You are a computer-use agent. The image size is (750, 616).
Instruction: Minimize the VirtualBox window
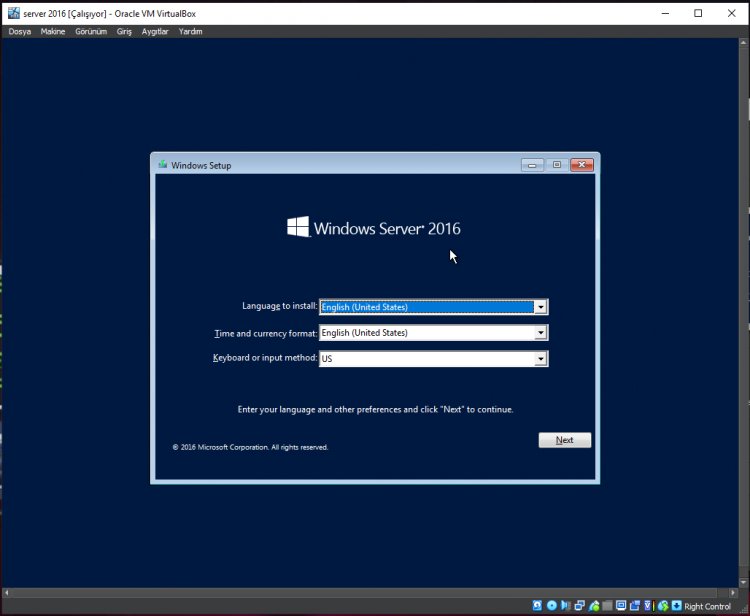[665, 13]
